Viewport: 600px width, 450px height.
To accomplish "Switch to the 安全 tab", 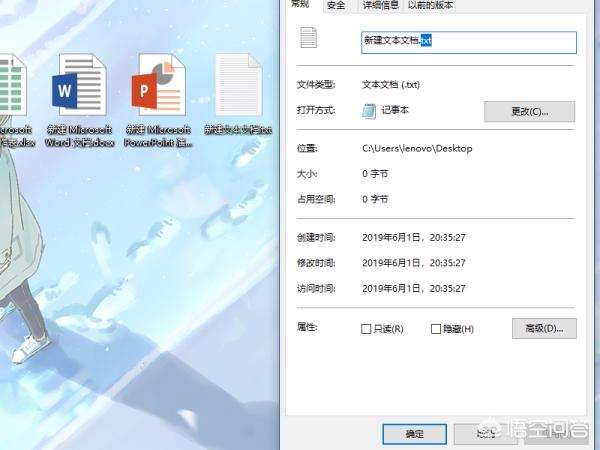I will click(336, 5).
